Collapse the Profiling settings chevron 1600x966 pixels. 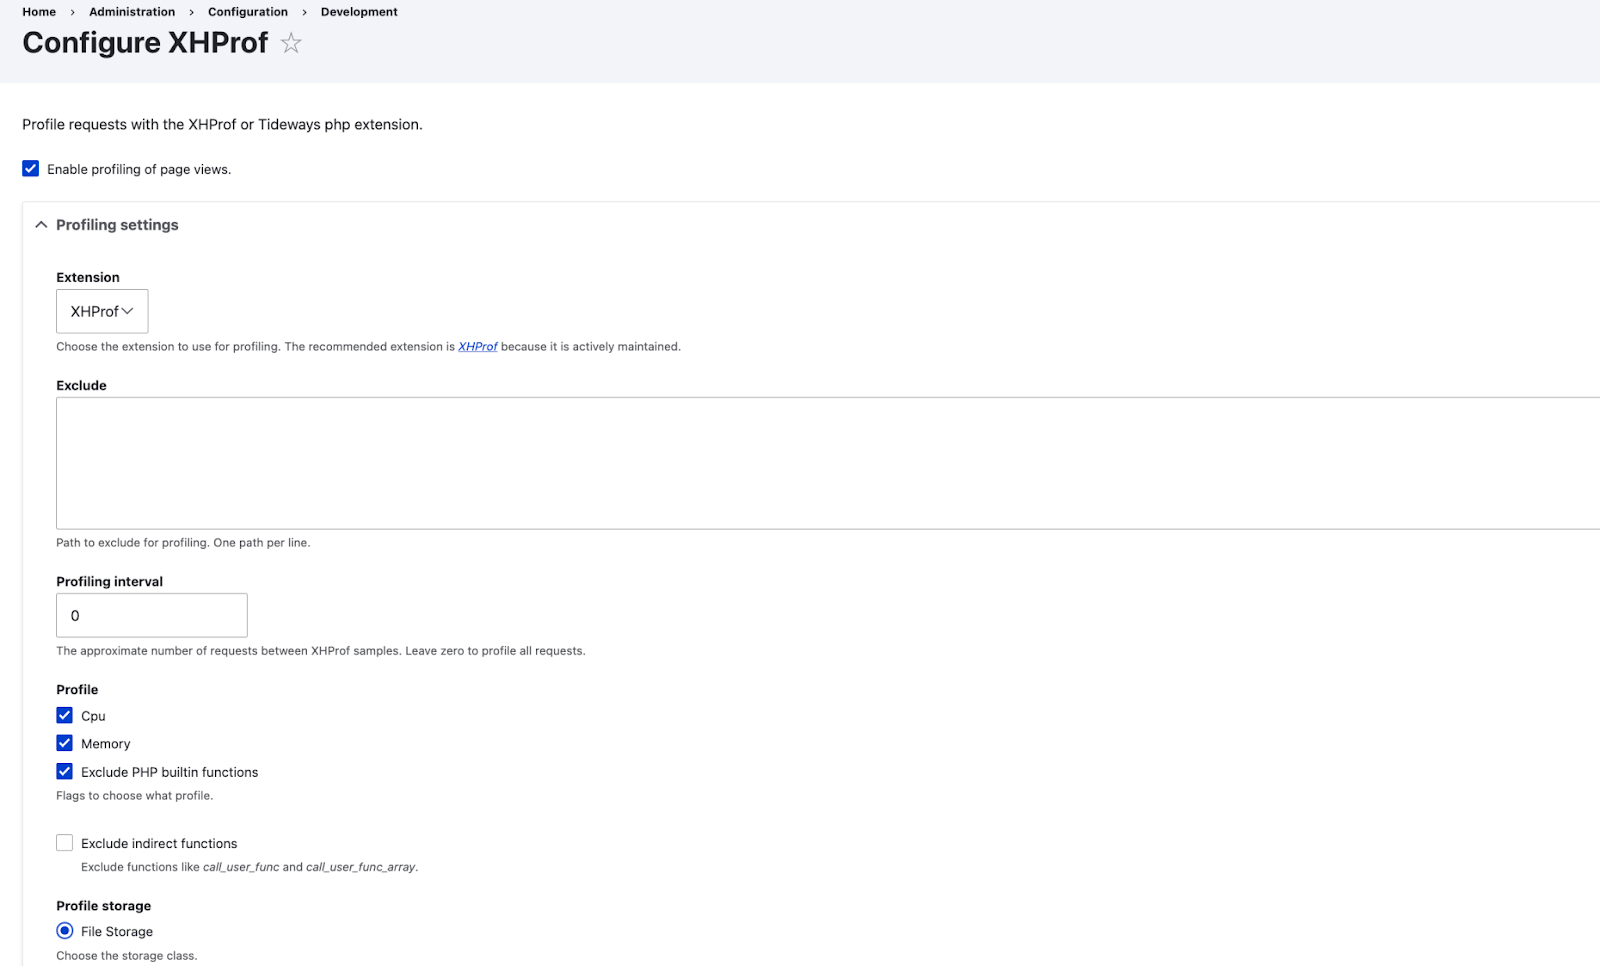click(41, 225)
